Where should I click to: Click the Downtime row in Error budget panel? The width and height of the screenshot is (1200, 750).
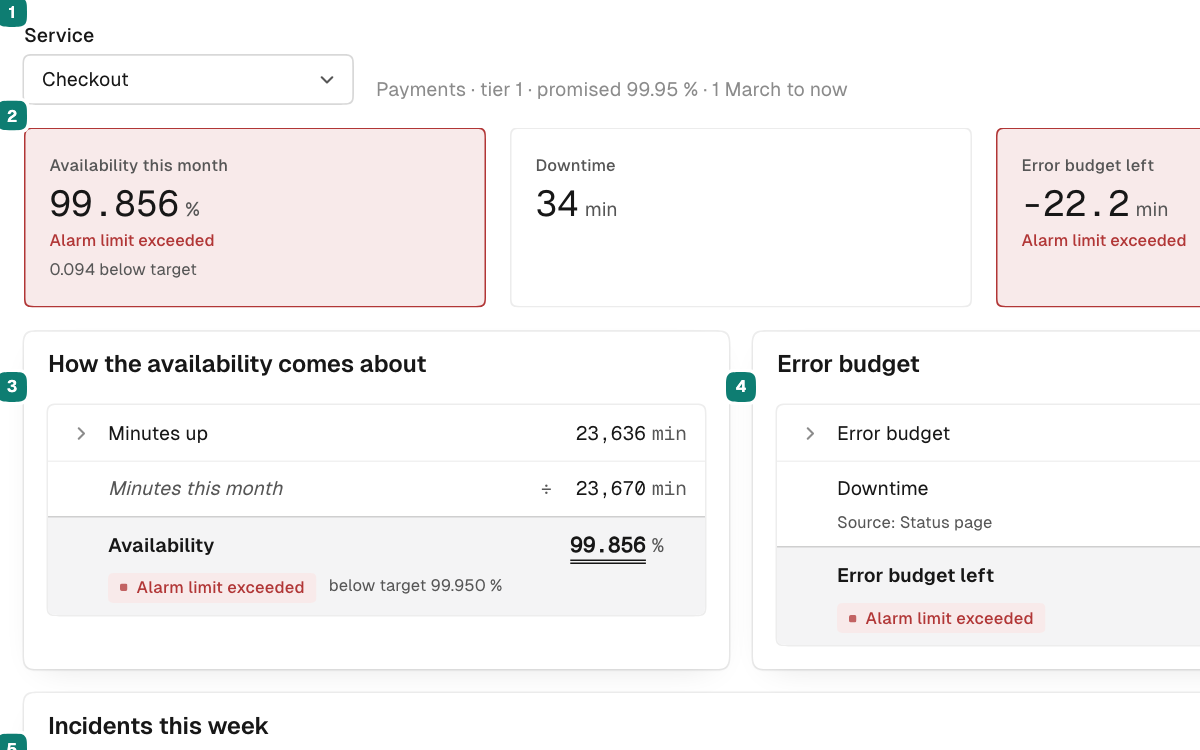(988, 503)
